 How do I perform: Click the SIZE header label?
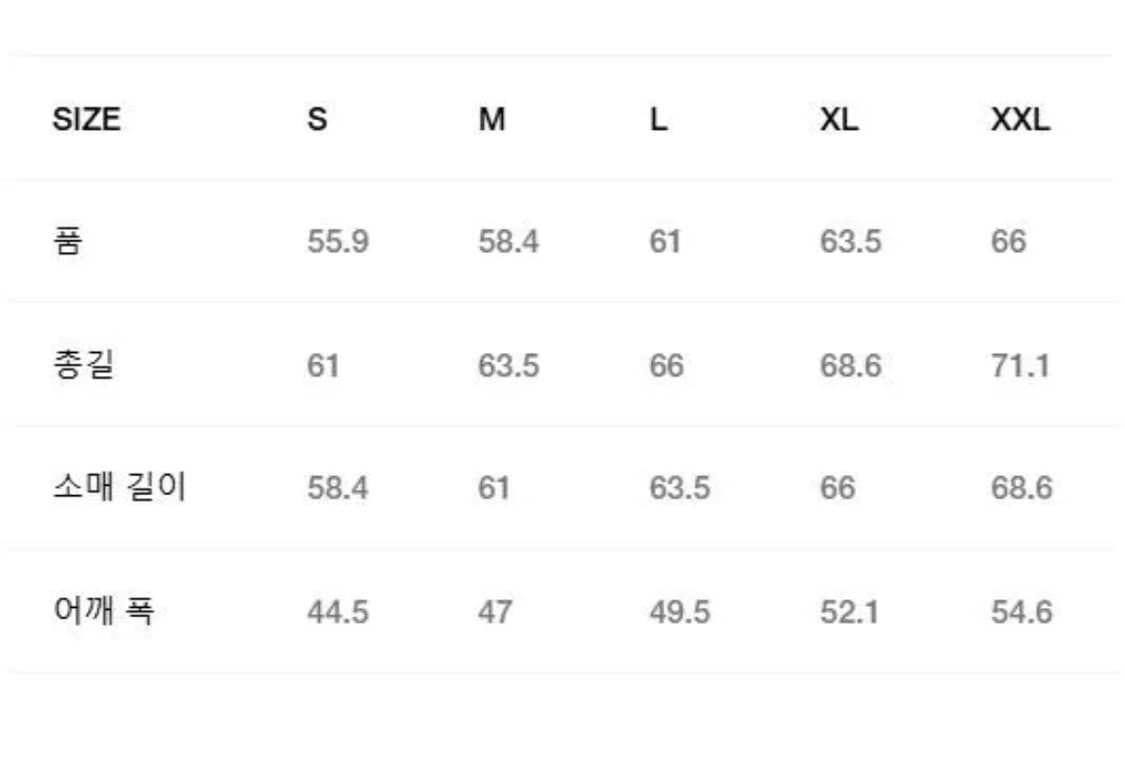pyautogui.click(x=86, y=120)
